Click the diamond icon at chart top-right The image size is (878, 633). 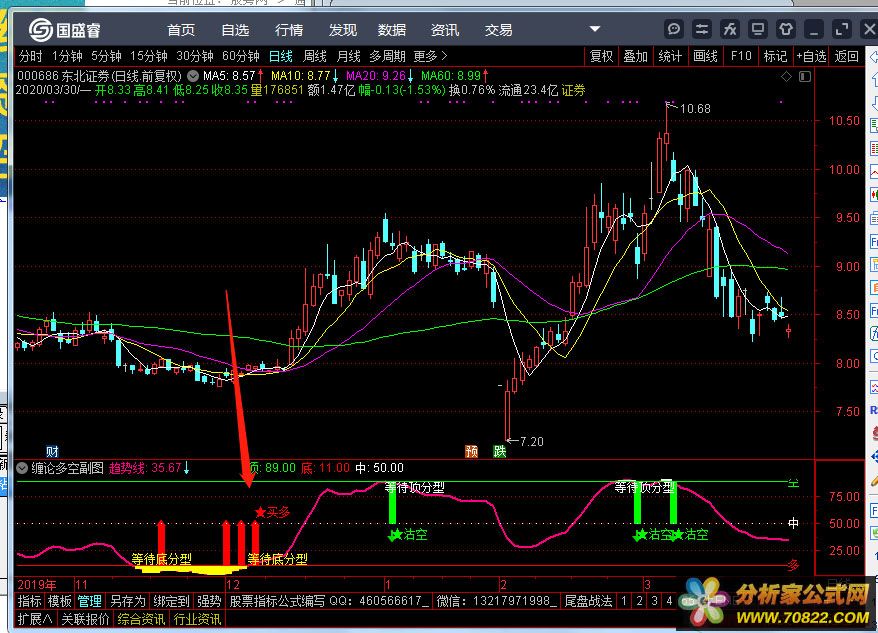787,76
